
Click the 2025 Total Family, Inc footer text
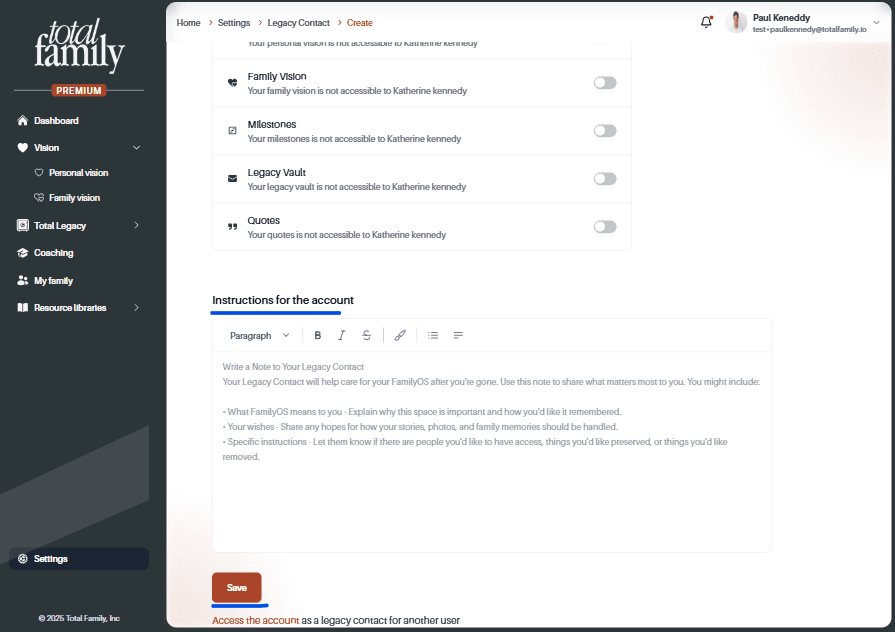point(79,618)
